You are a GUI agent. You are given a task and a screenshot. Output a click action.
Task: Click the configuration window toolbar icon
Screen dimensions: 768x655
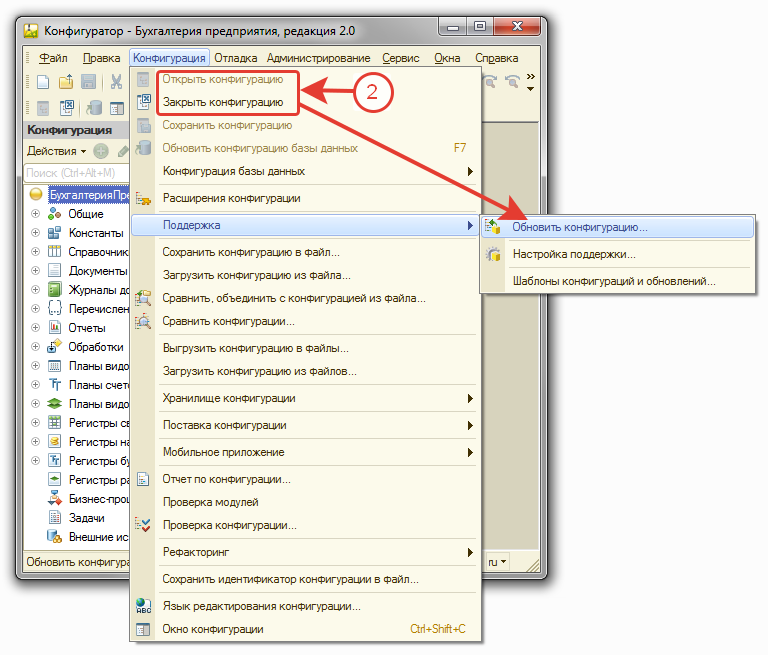coord(117,108)
